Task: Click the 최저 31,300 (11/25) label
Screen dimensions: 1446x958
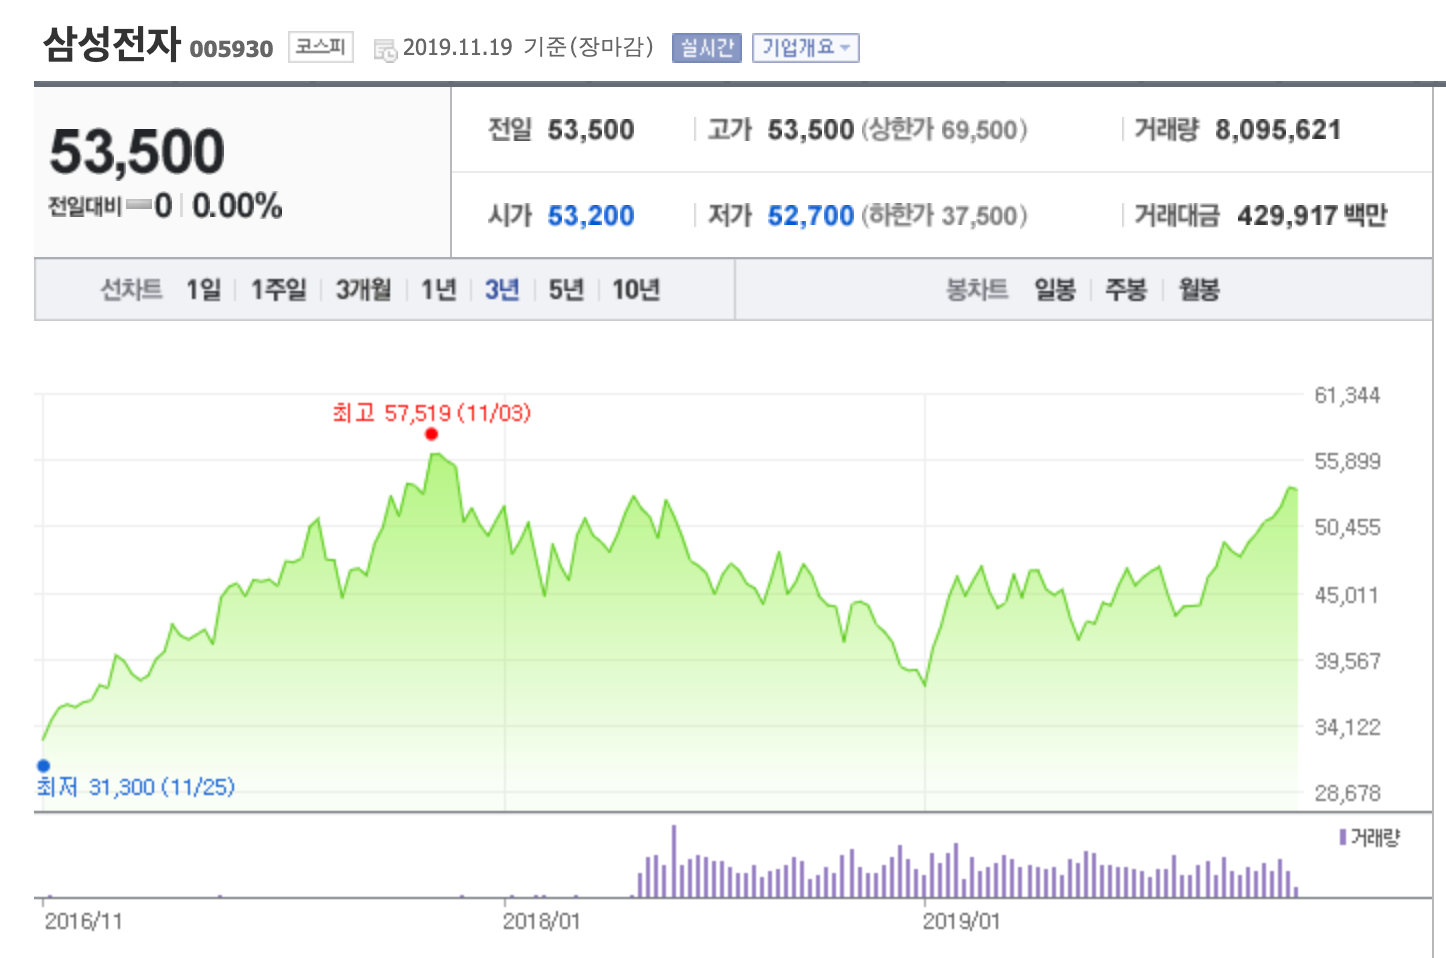Action: tap(136, 787)
